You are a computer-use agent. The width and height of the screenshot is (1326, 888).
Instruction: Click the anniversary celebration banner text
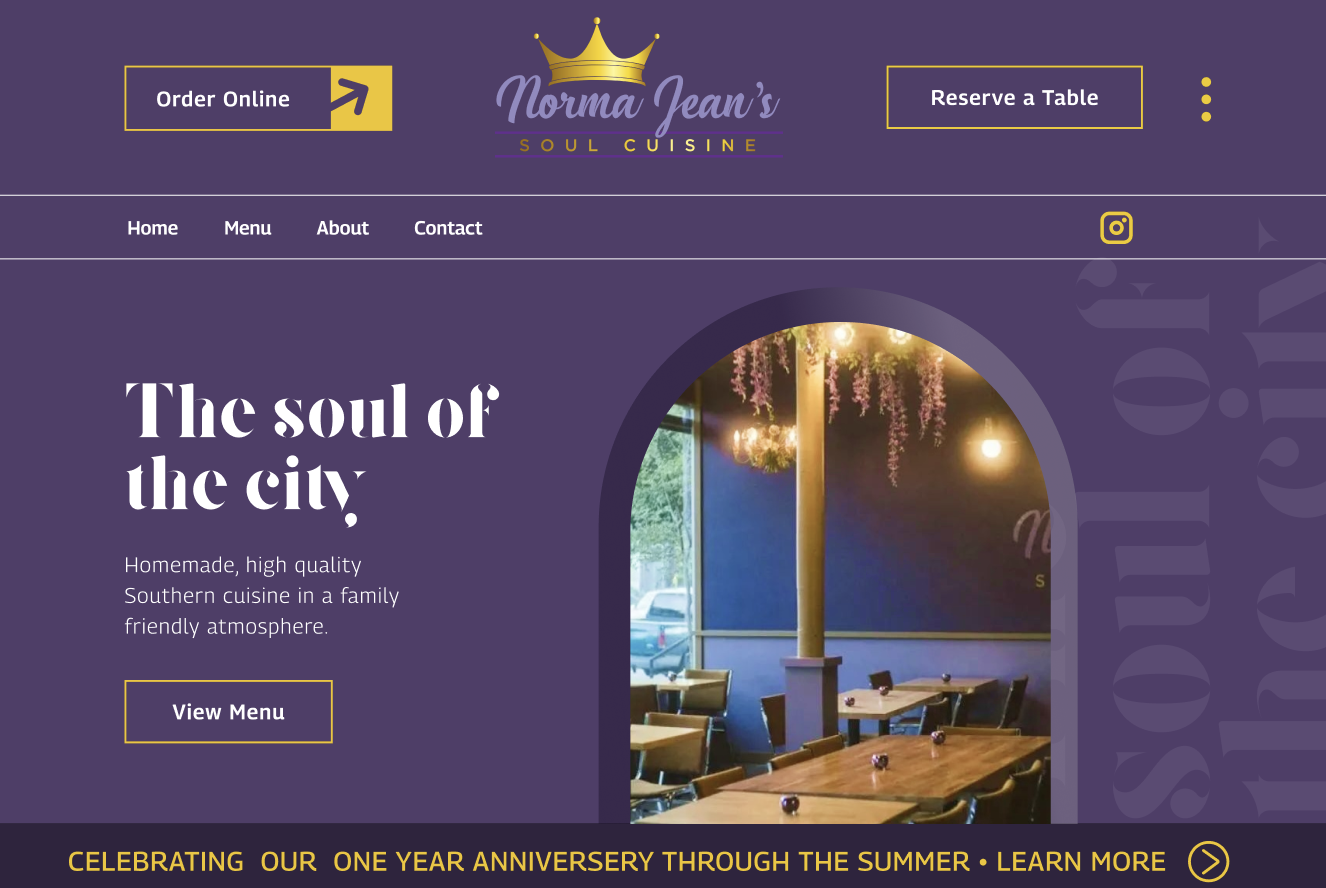tap(518, 862)
